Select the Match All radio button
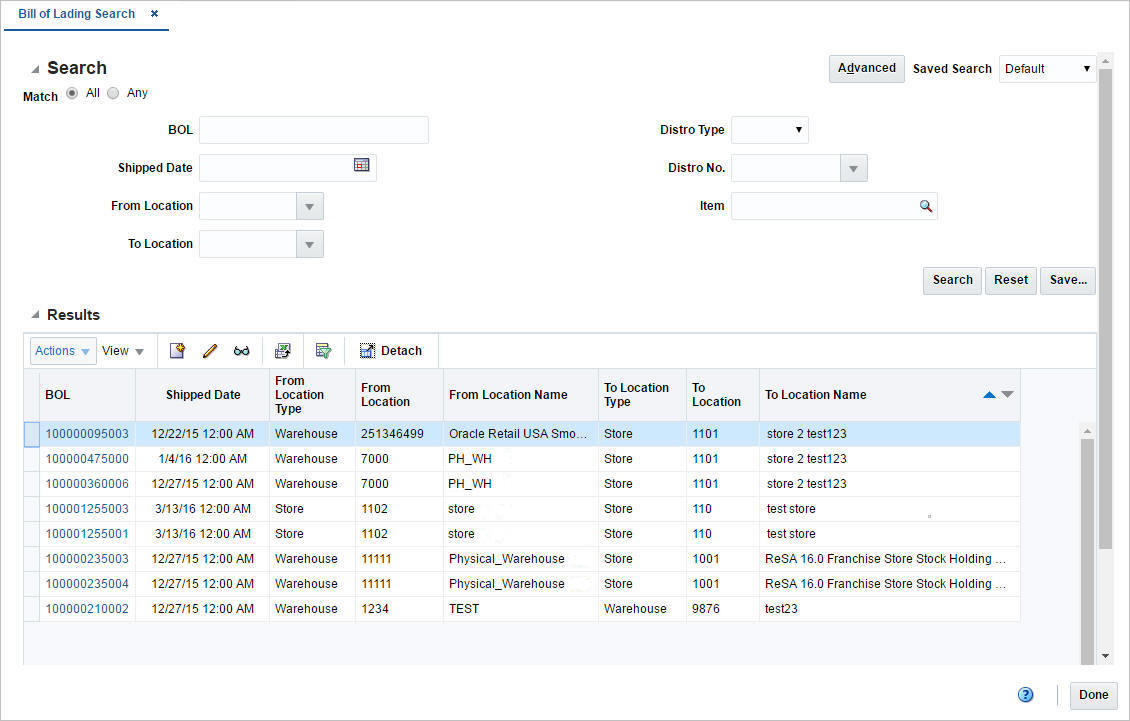 click(x=71, y=92)
